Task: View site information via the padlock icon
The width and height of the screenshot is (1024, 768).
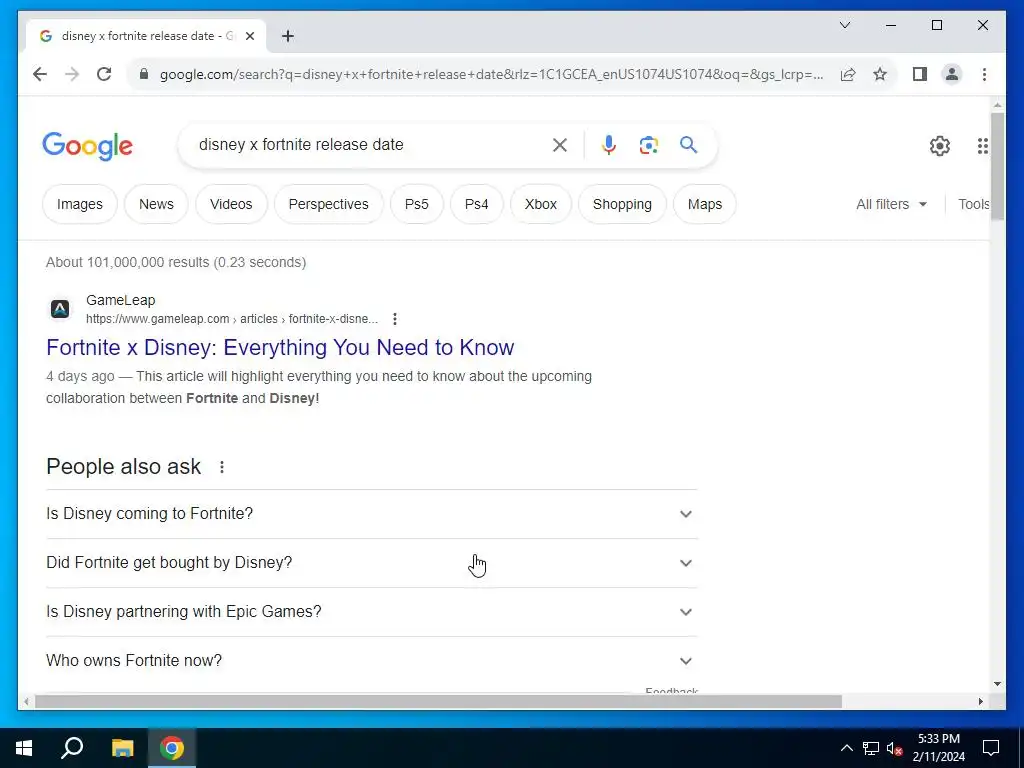Action: 144,74
